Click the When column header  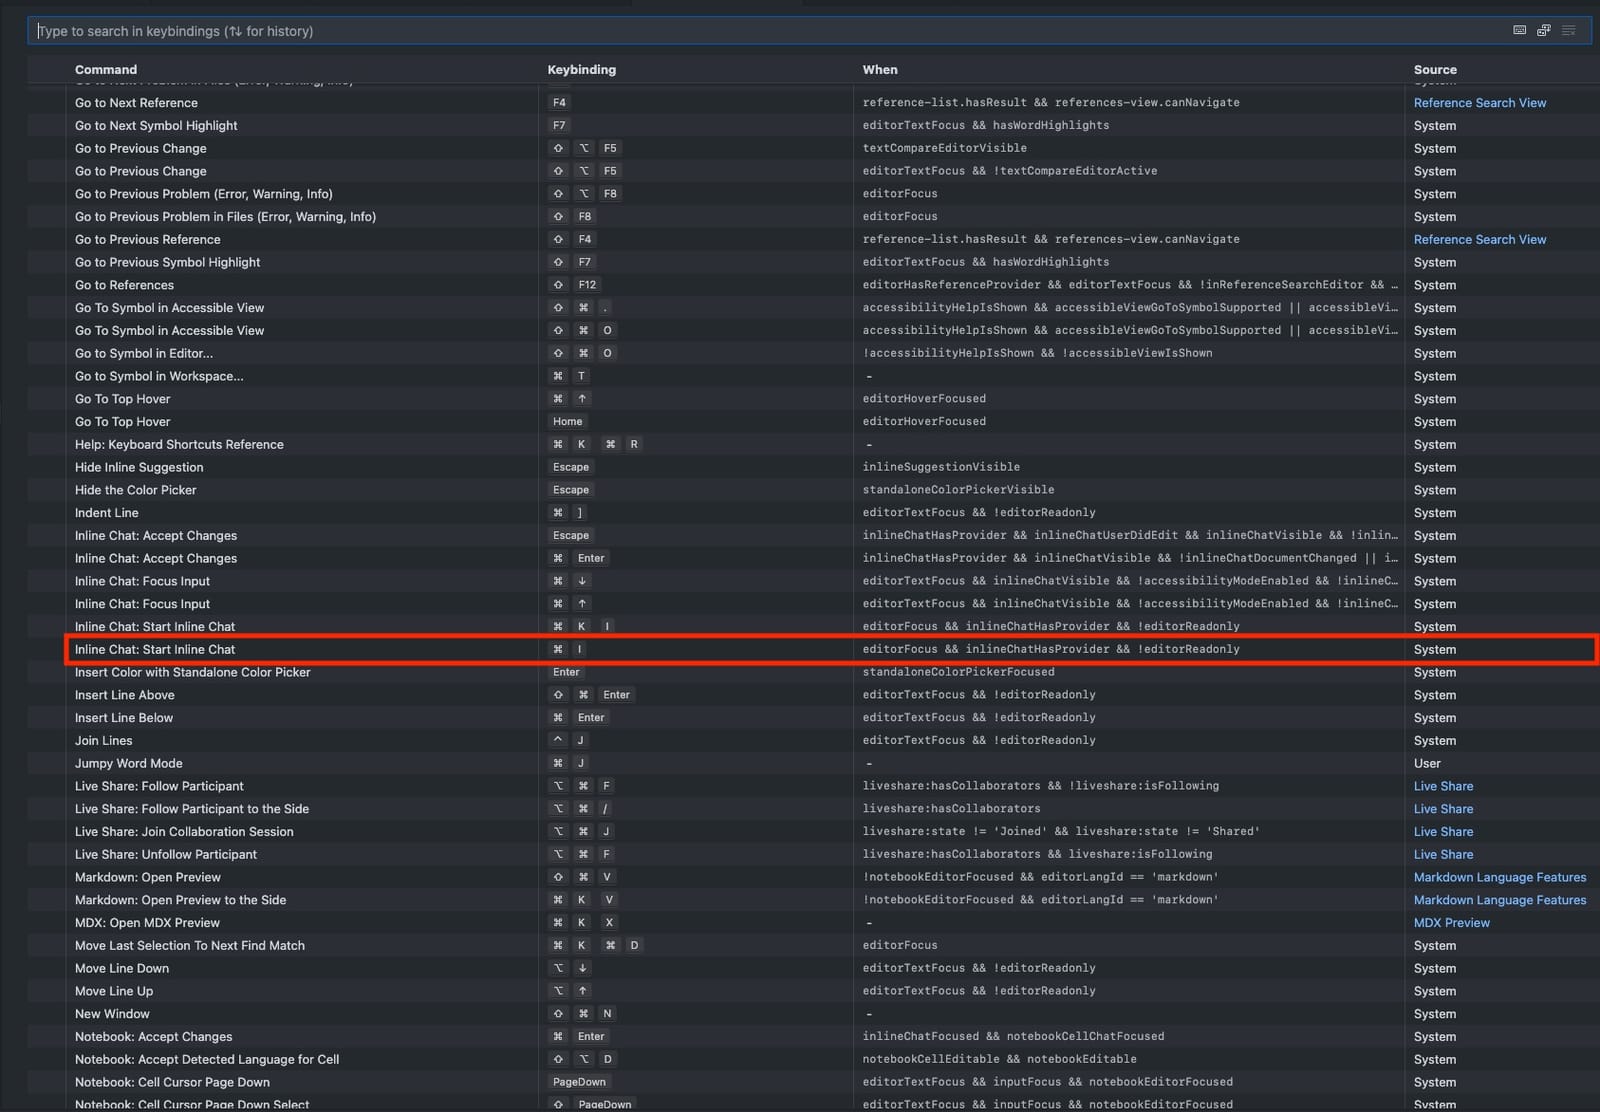880,69
